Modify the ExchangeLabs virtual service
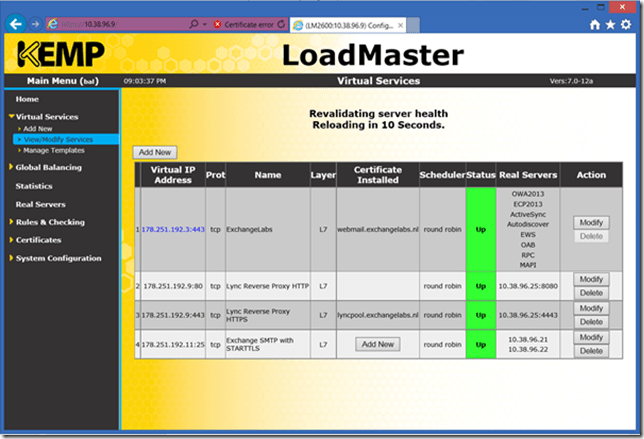This screenshot has width=644, height=439. coord(591,222)
